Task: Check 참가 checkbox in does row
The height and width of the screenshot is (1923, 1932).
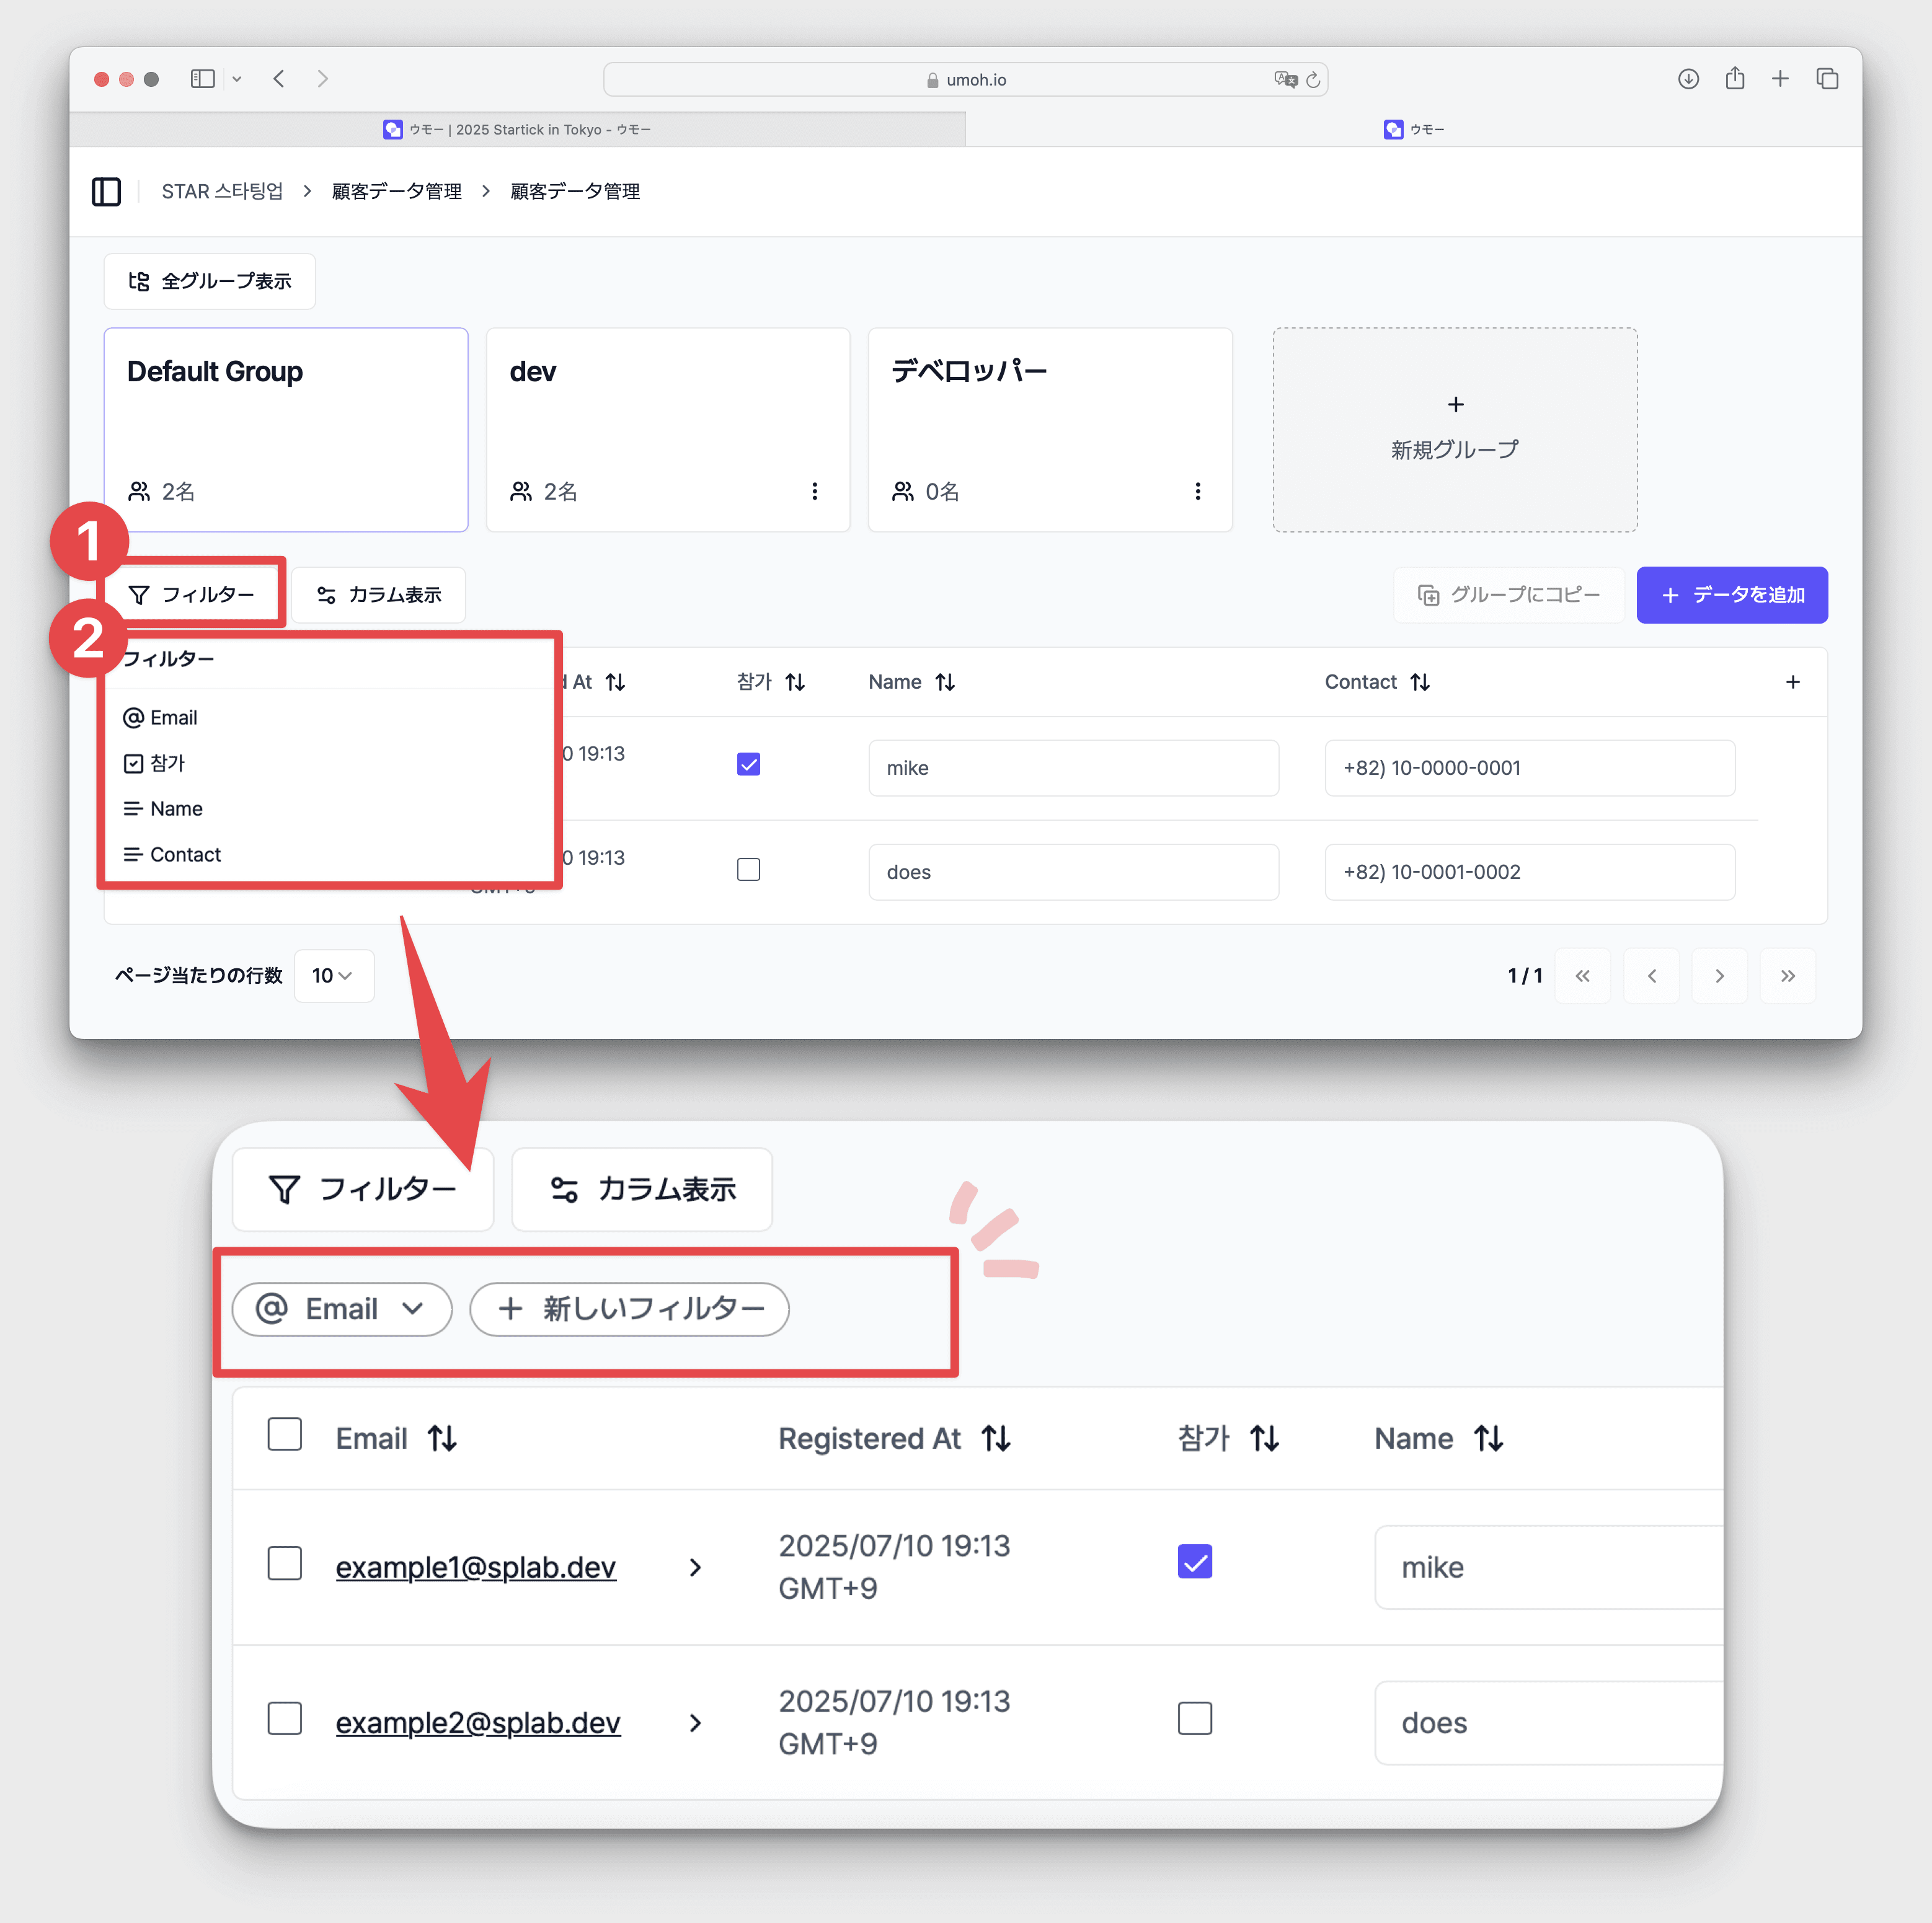Action: pos(748,869)
